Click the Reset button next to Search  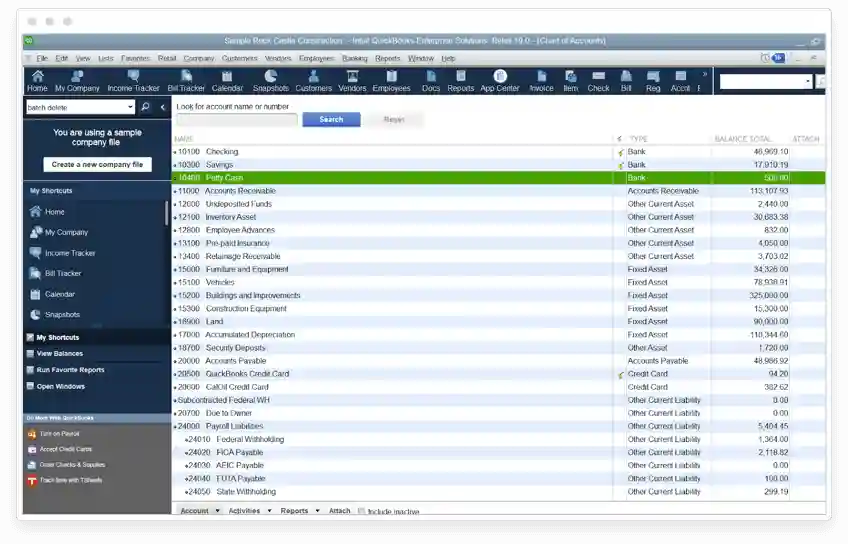(x=394, y=119)
